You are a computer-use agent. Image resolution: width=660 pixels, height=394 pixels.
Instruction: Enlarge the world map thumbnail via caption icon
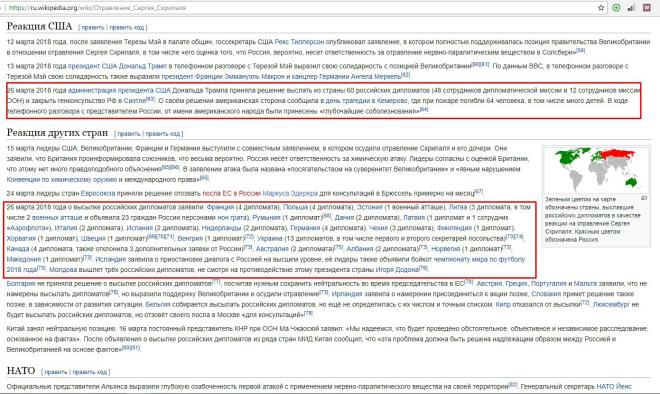click(x=644, y=198)
